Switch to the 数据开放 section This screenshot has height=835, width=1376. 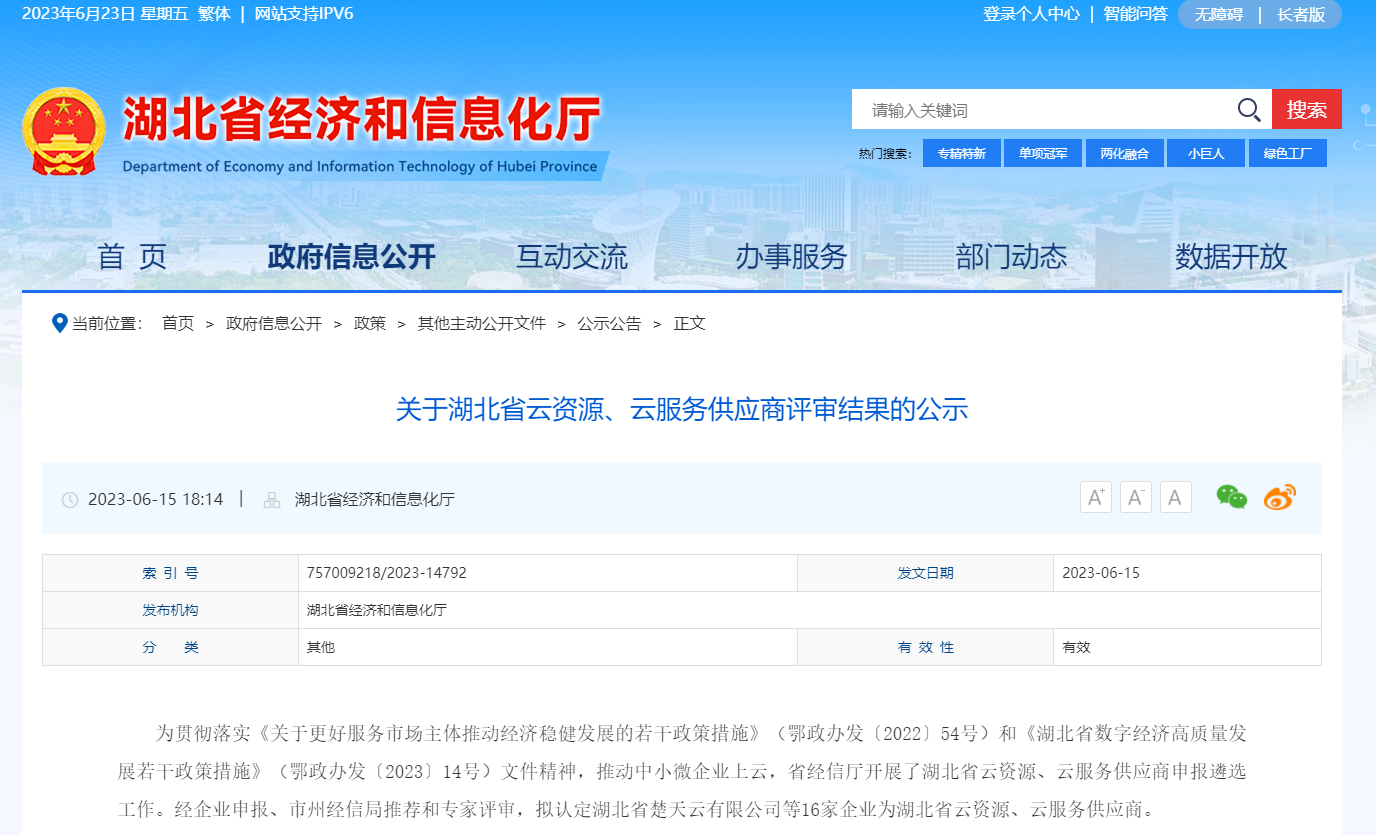click(x=1230, y=257)
